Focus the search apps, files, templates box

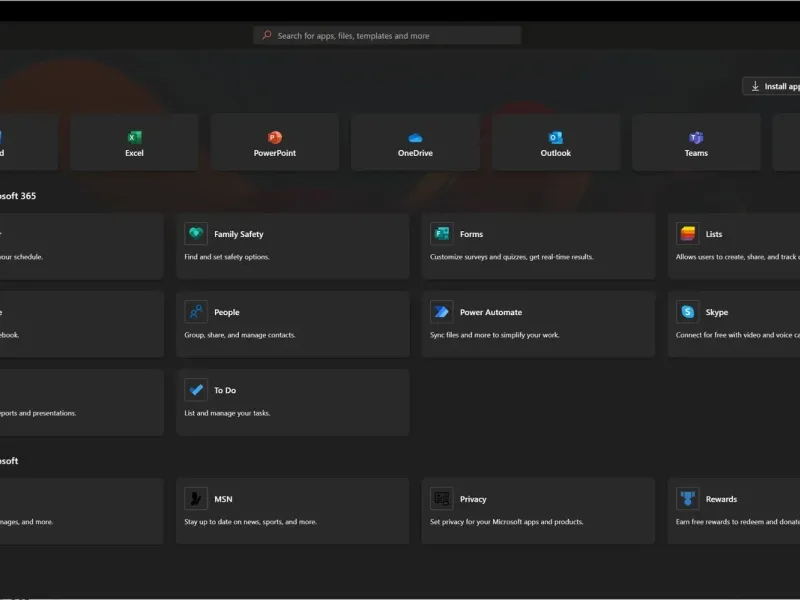tap(387, 35)
